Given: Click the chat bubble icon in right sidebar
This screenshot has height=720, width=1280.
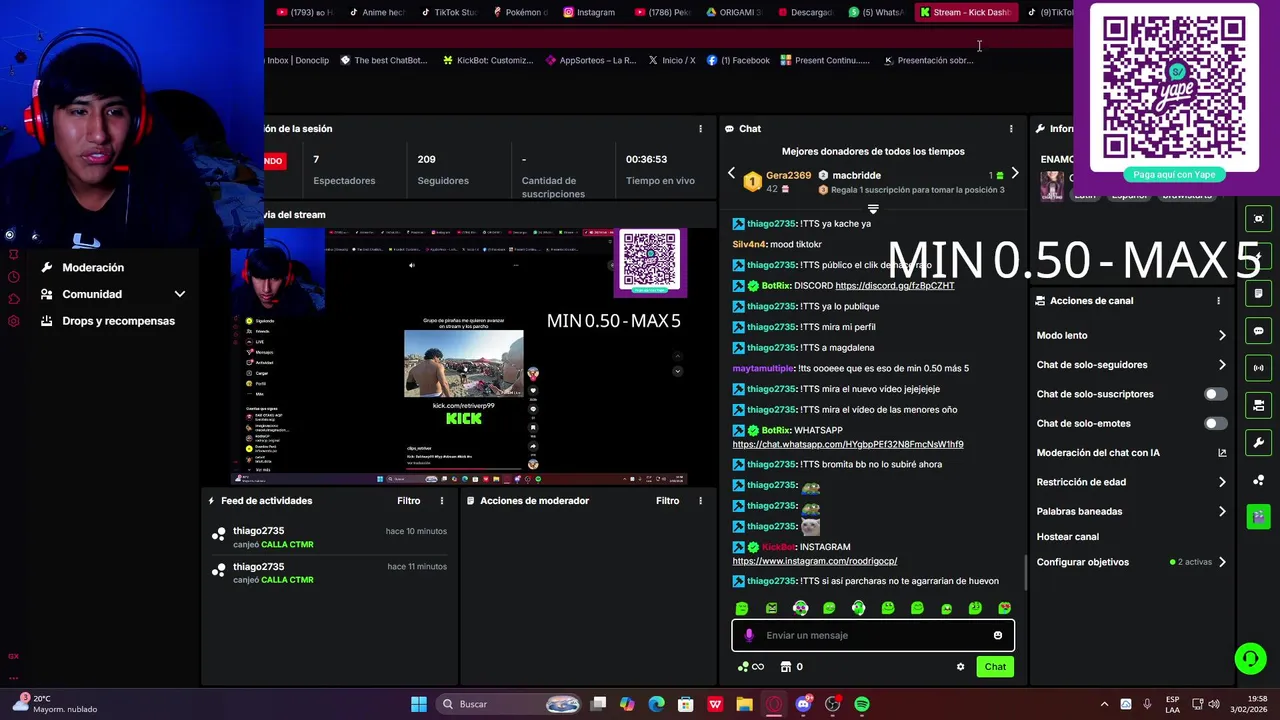Looking at the screenshot, I should [1258, 331].
